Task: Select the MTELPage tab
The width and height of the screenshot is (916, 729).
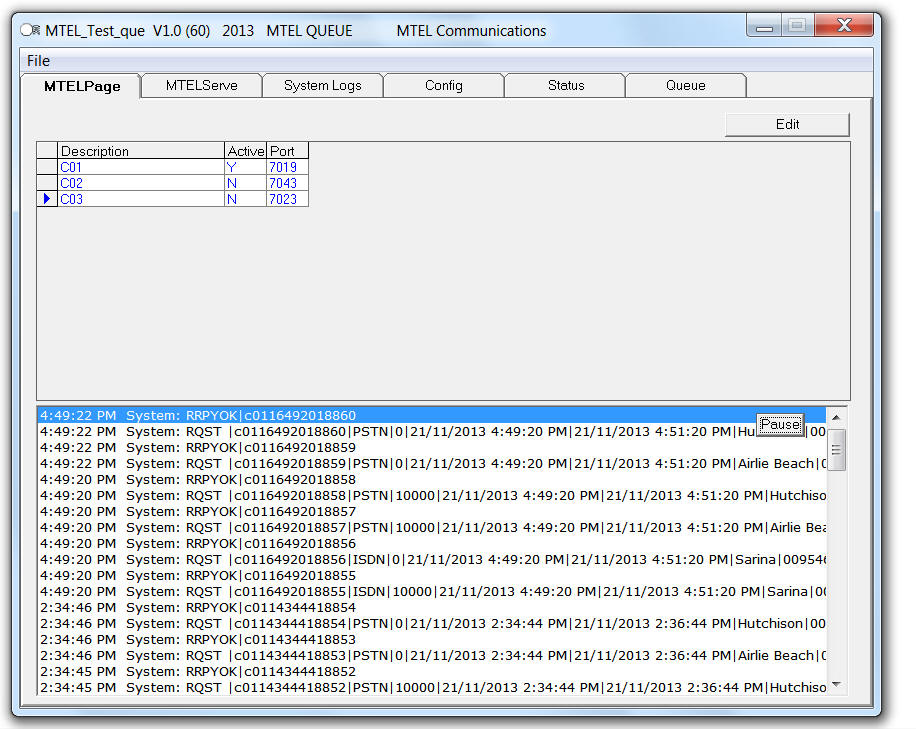Action: pos(82,86)
